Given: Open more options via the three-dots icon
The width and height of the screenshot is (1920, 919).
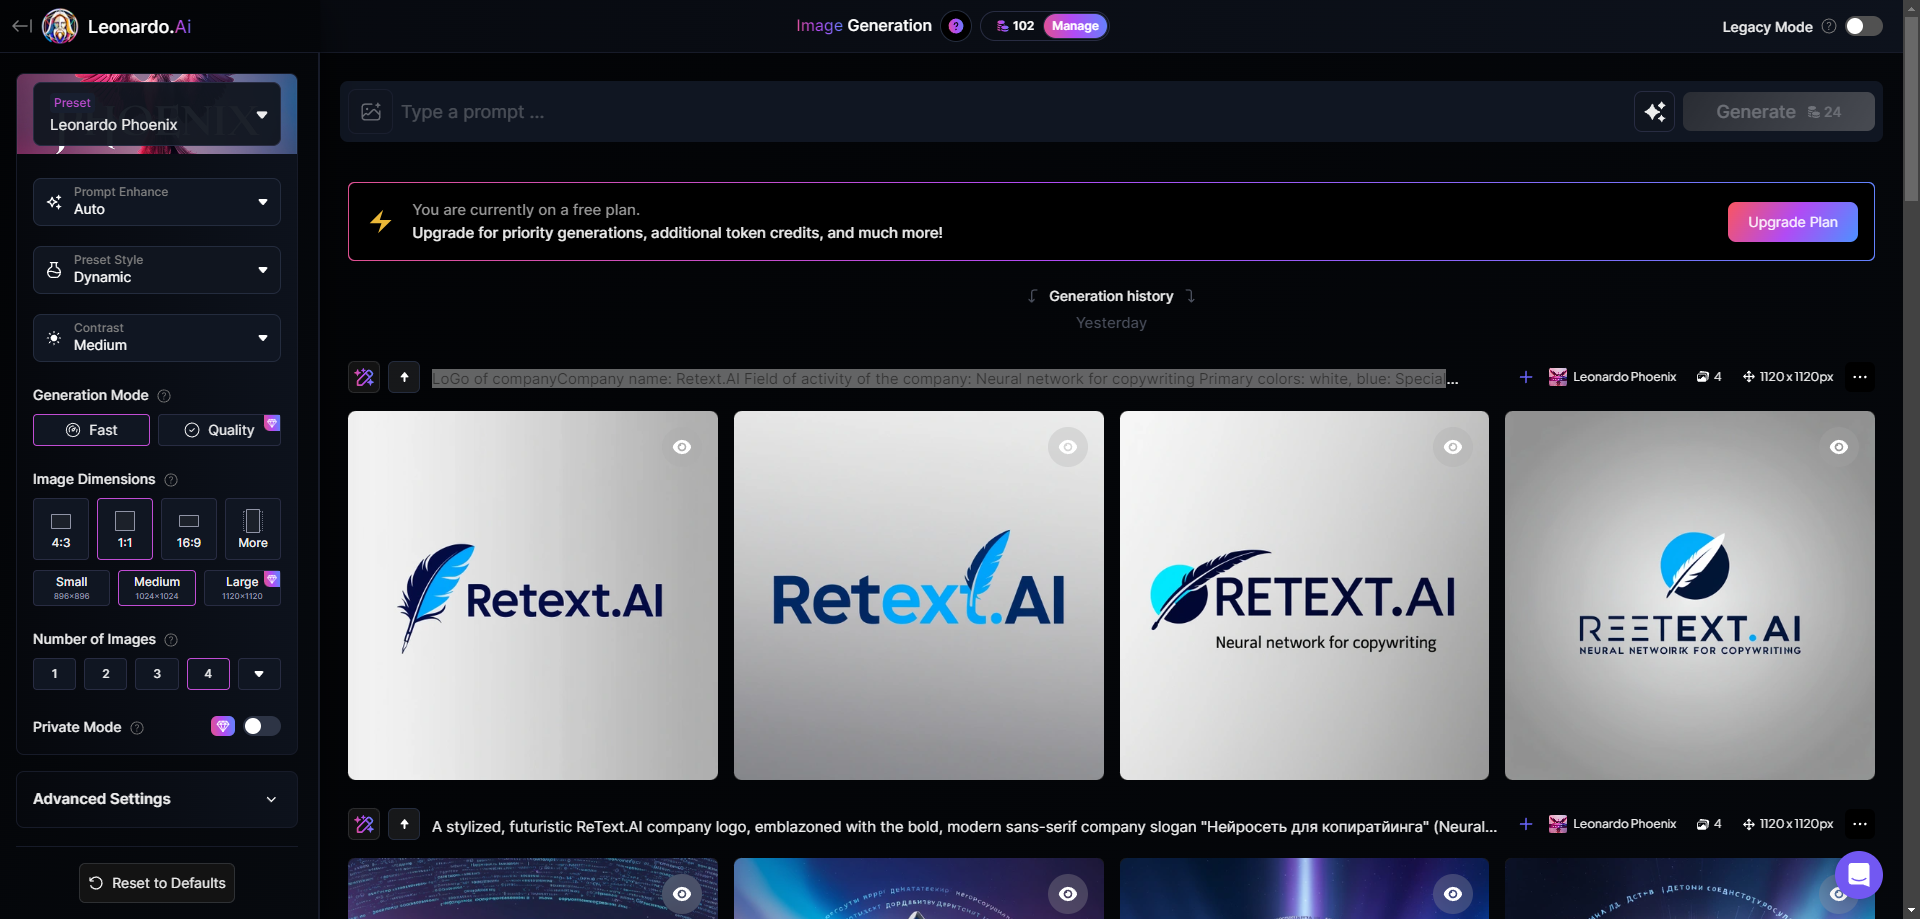Looking at the screenshot, I should click(x=1860, y=377).
